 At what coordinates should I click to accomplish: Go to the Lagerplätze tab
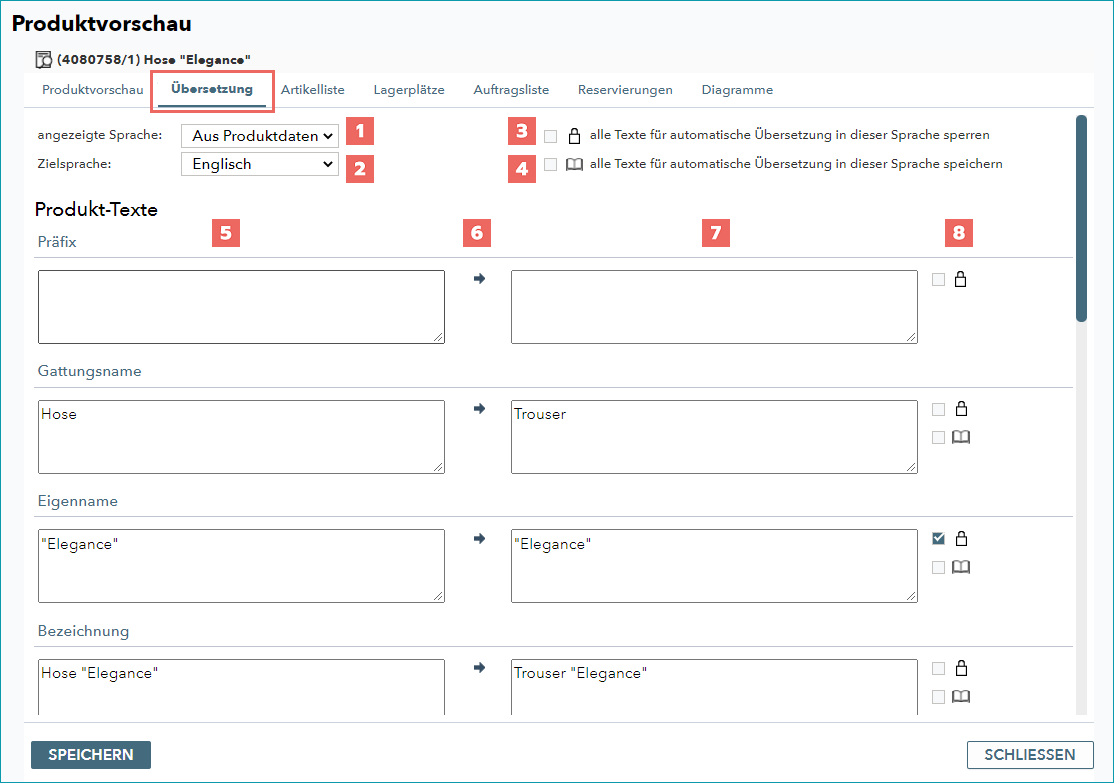[409, 90]
